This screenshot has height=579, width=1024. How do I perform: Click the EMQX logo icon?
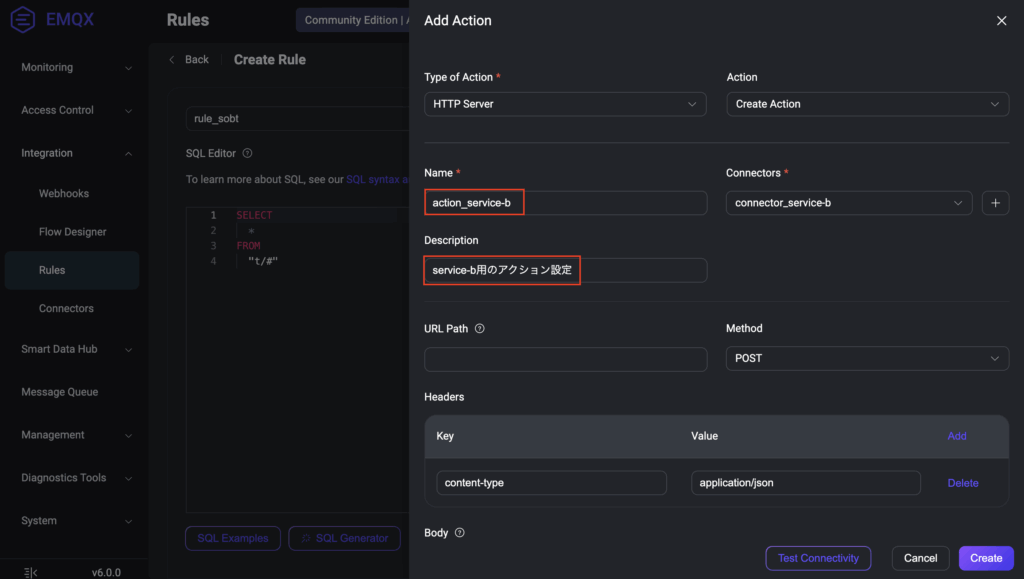point(23,20)
